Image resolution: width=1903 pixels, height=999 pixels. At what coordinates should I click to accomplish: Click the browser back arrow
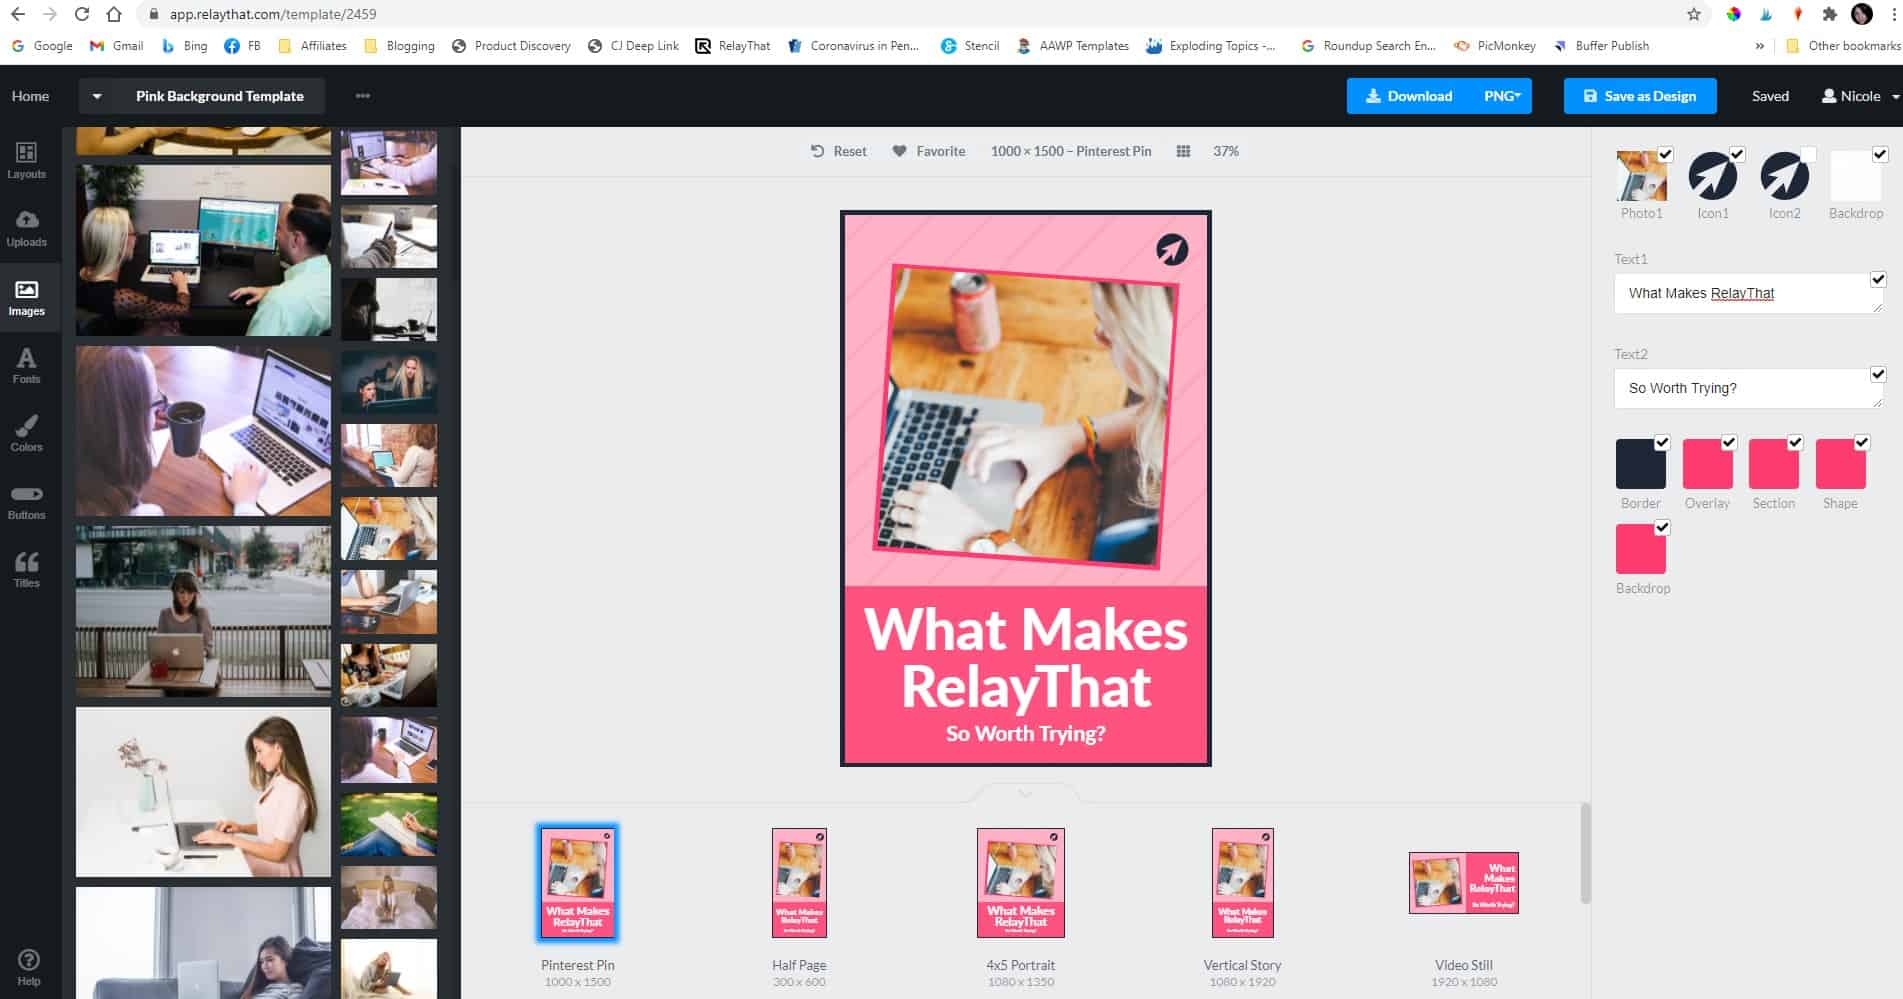18,14
